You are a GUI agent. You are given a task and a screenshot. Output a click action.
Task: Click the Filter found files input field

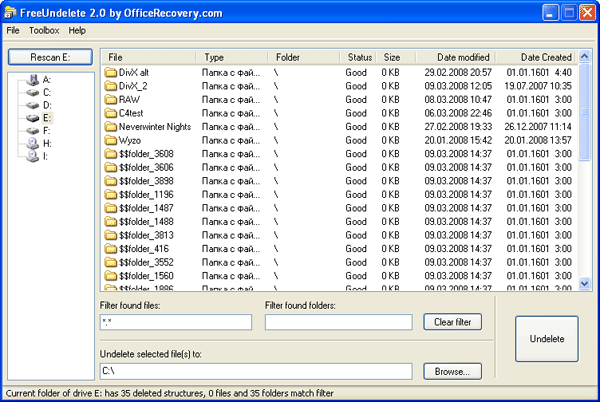(176, 322)
